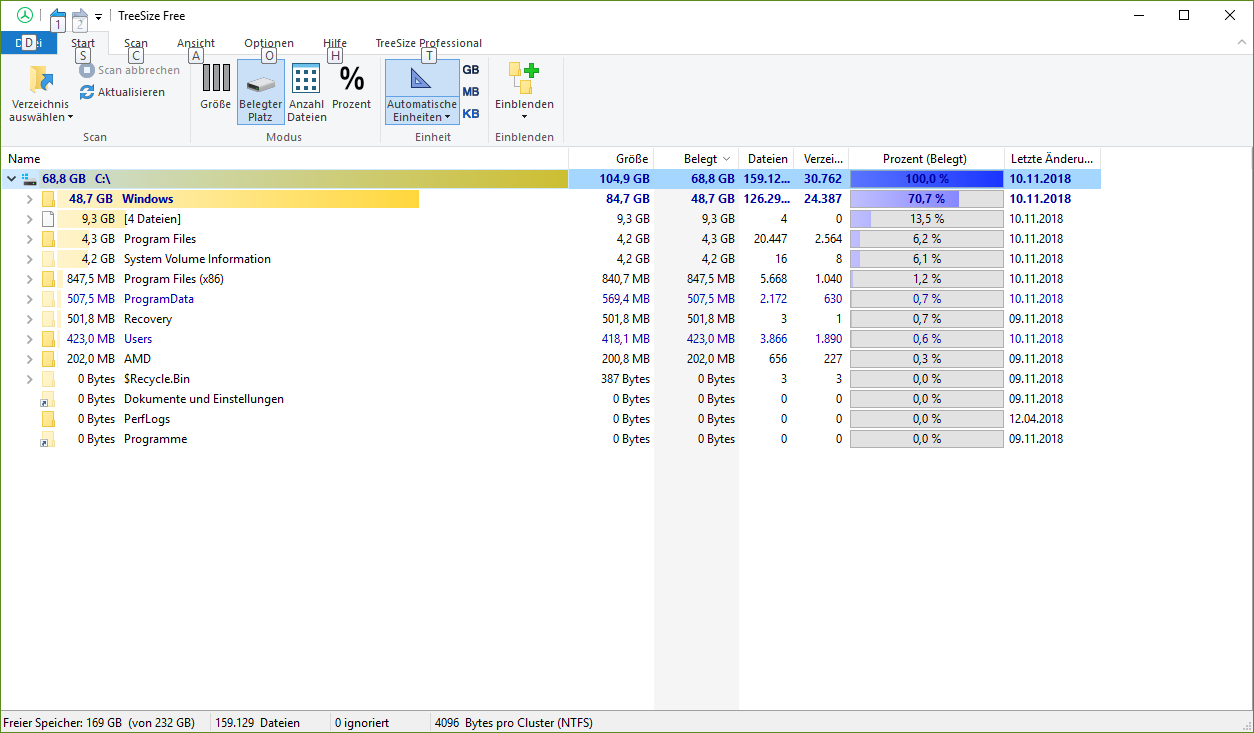Image resolution: width=1254 pixels, height=733 pixels.
Task: Click the Dokumente und Einstellungen shortcut icon
Action: tap(48, 399)
